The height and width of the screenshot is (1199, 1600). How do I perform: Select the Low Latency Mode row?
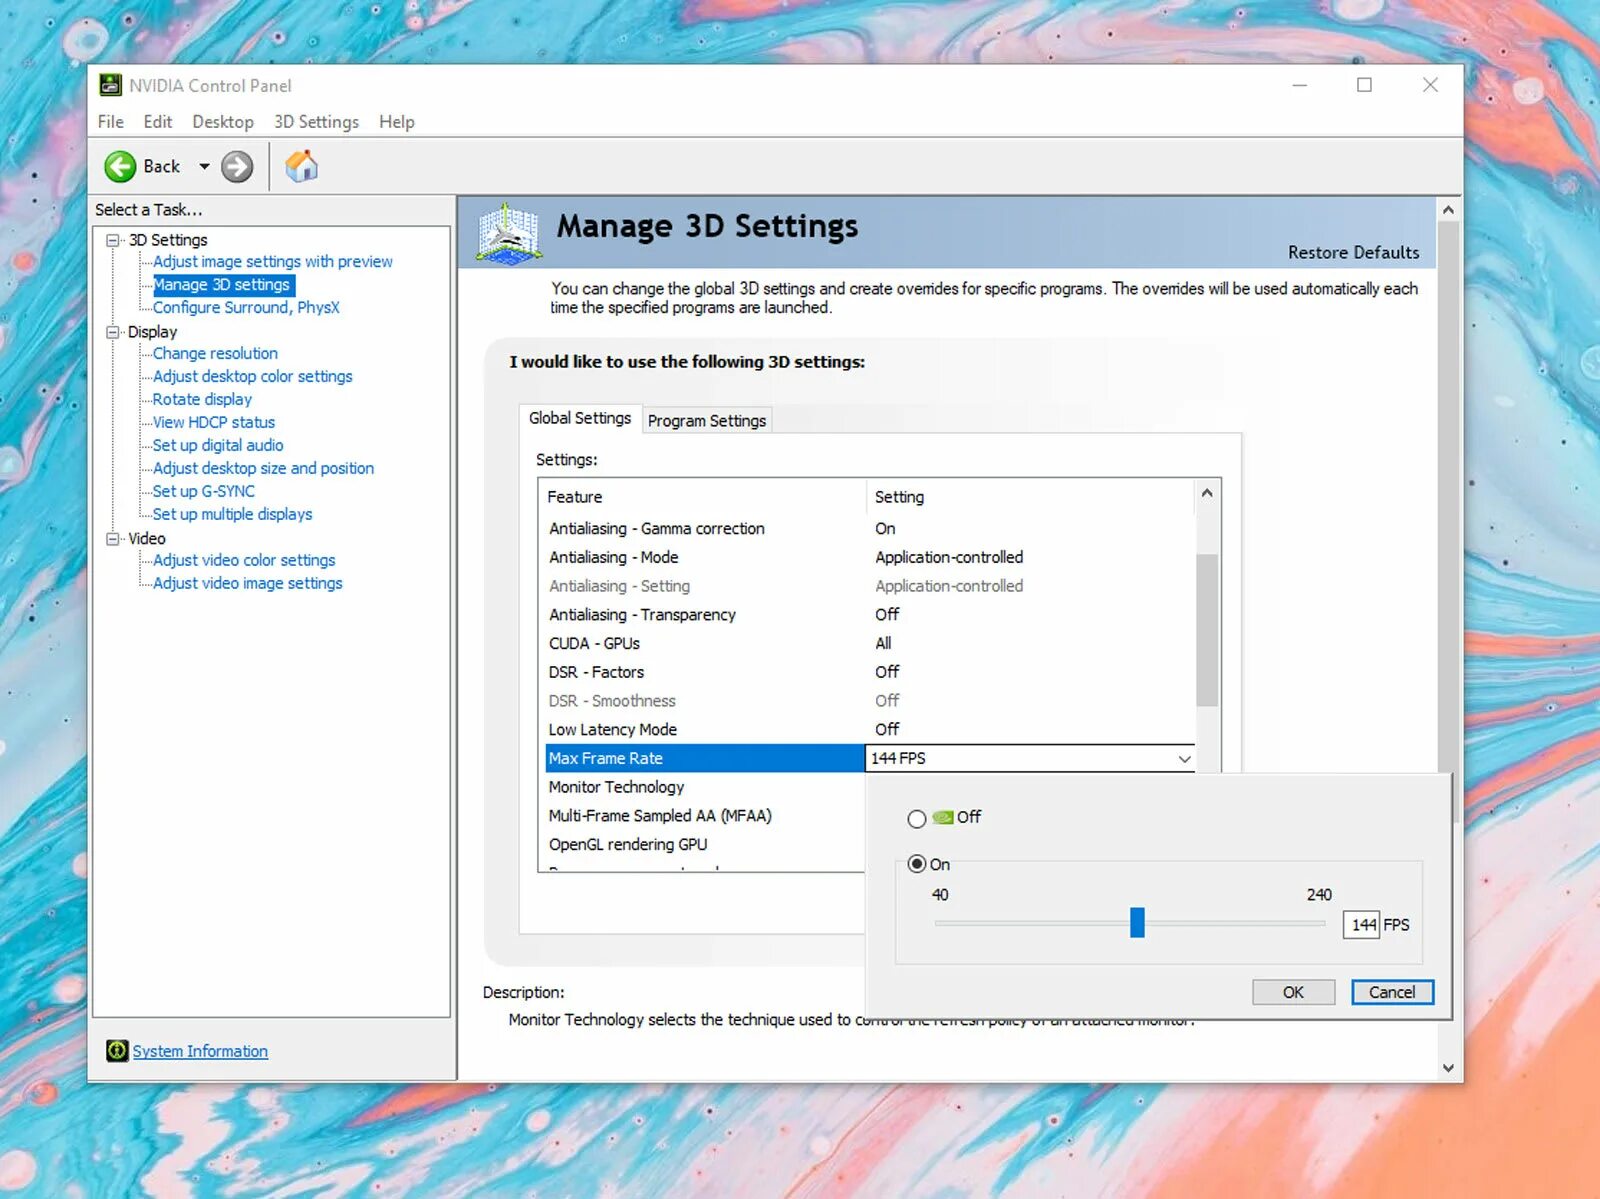tap(868, 729)
